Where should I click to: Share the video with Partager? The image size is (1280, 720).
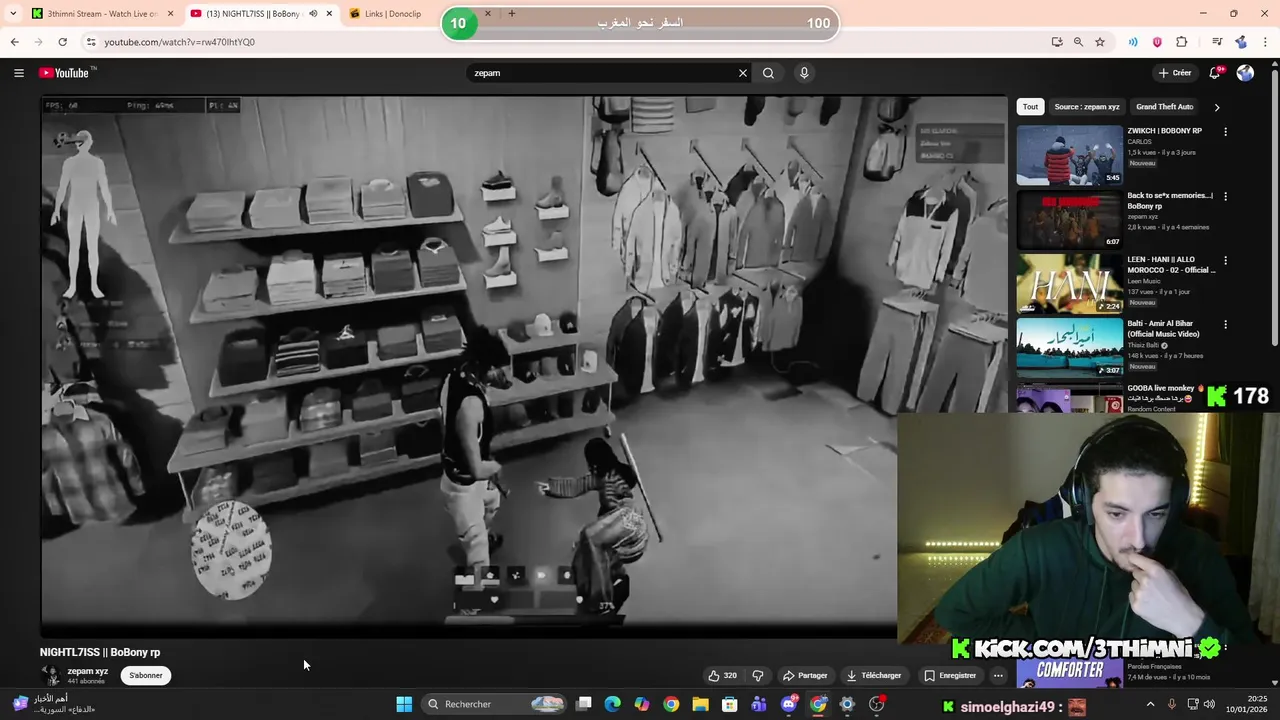click(805, 675)
